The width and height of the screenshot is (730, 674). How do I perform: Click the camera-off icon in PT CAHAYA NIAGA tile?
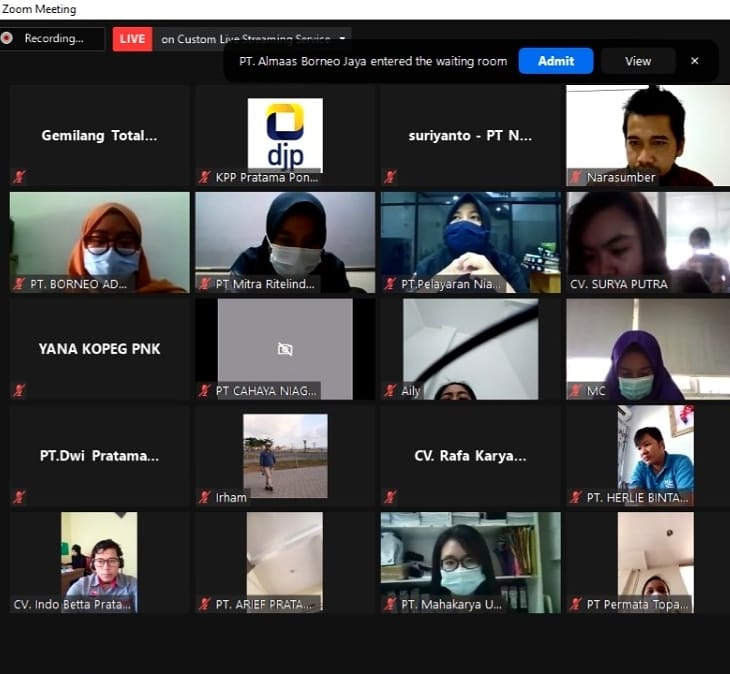[x=285, y=349]
